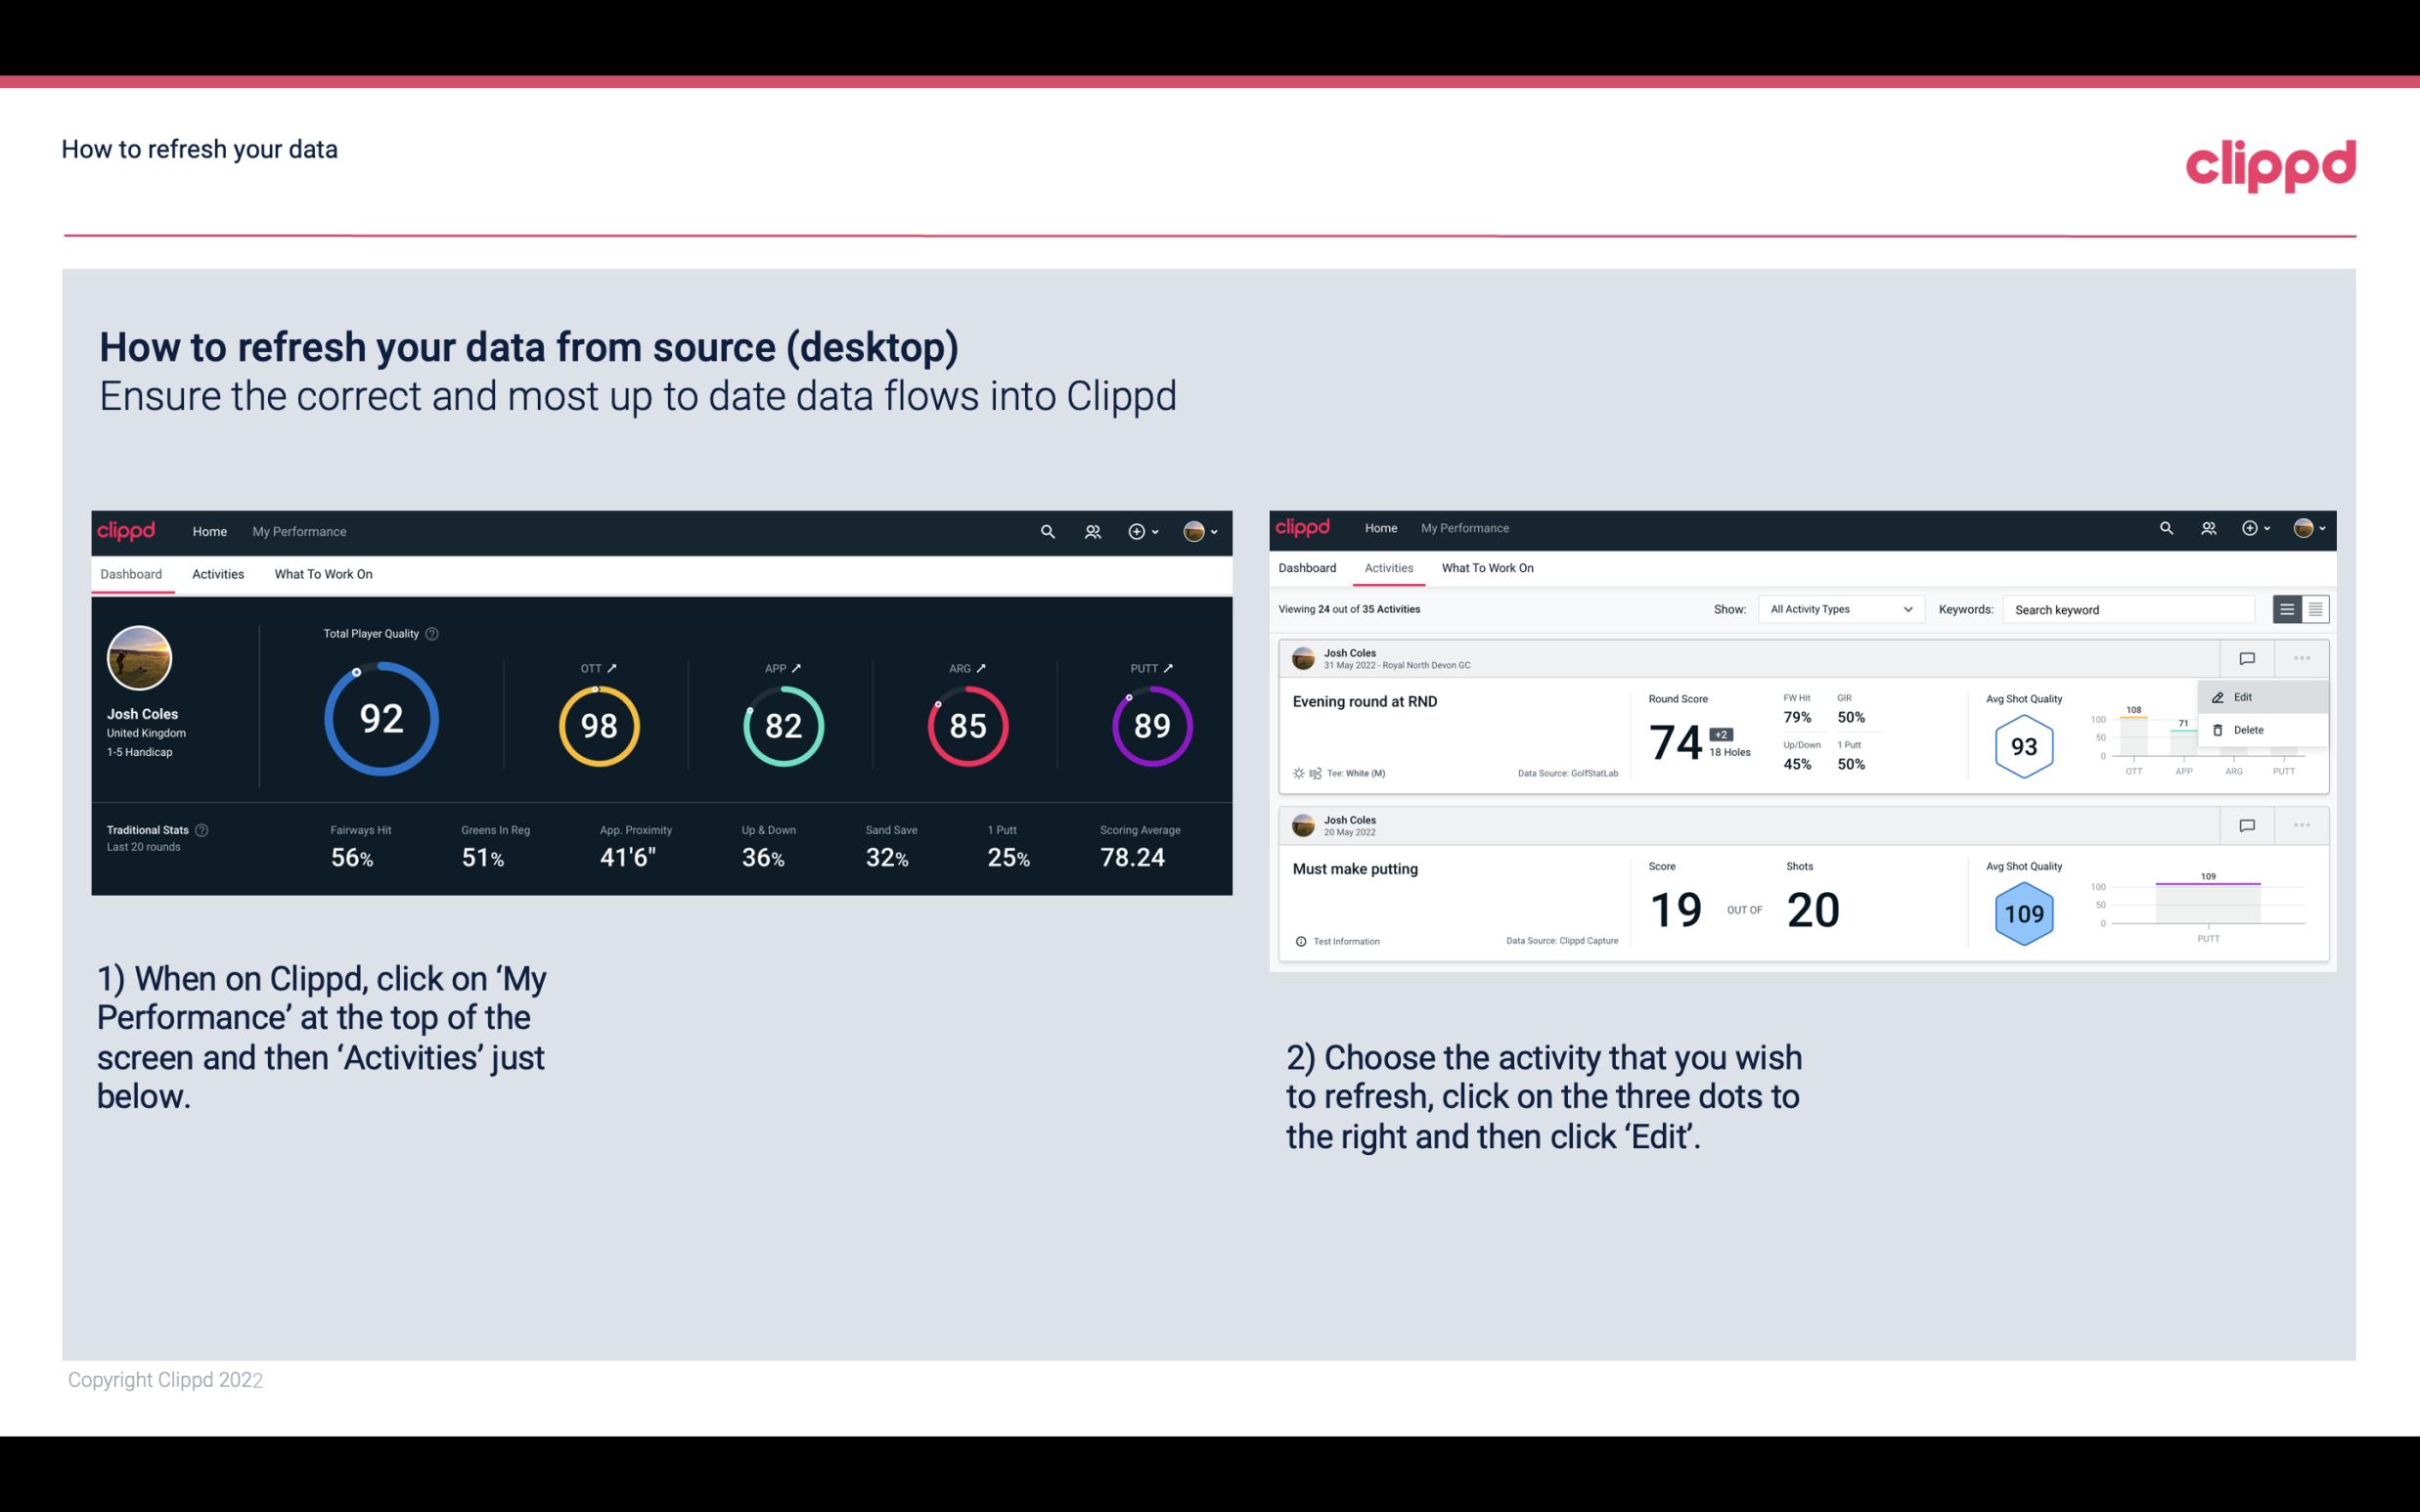Click the Clippd logo icon top right

pos(2272,163)
